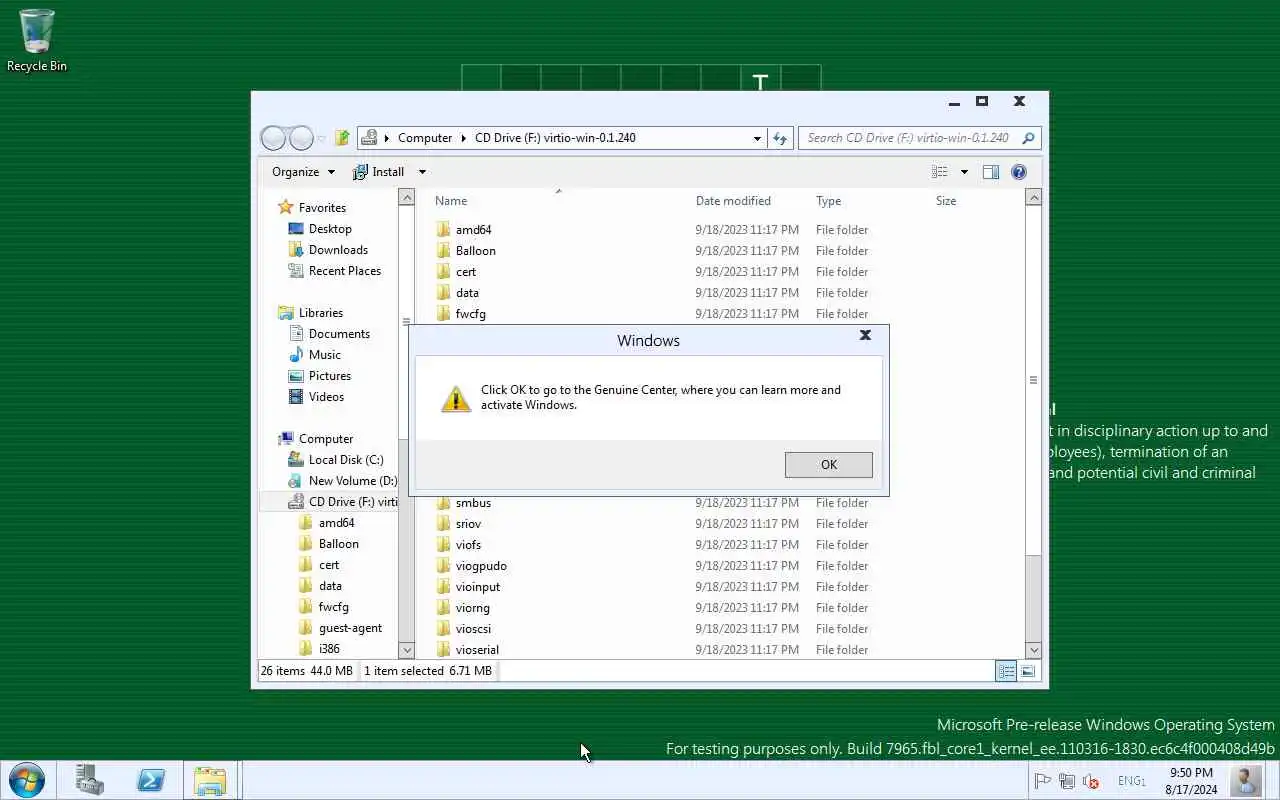The image size is (1280, 800).
Task: Click OK in the Windows activation dialog
Action: (x=828, y=464)
